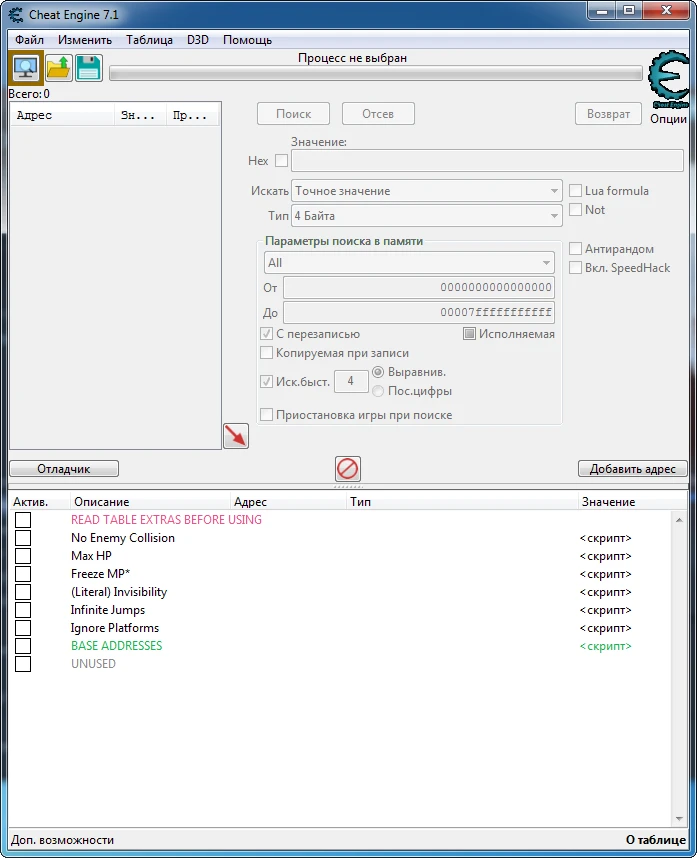Click the address list scroll down arrow
Screen dimensions: 697x858
[679, 819]
